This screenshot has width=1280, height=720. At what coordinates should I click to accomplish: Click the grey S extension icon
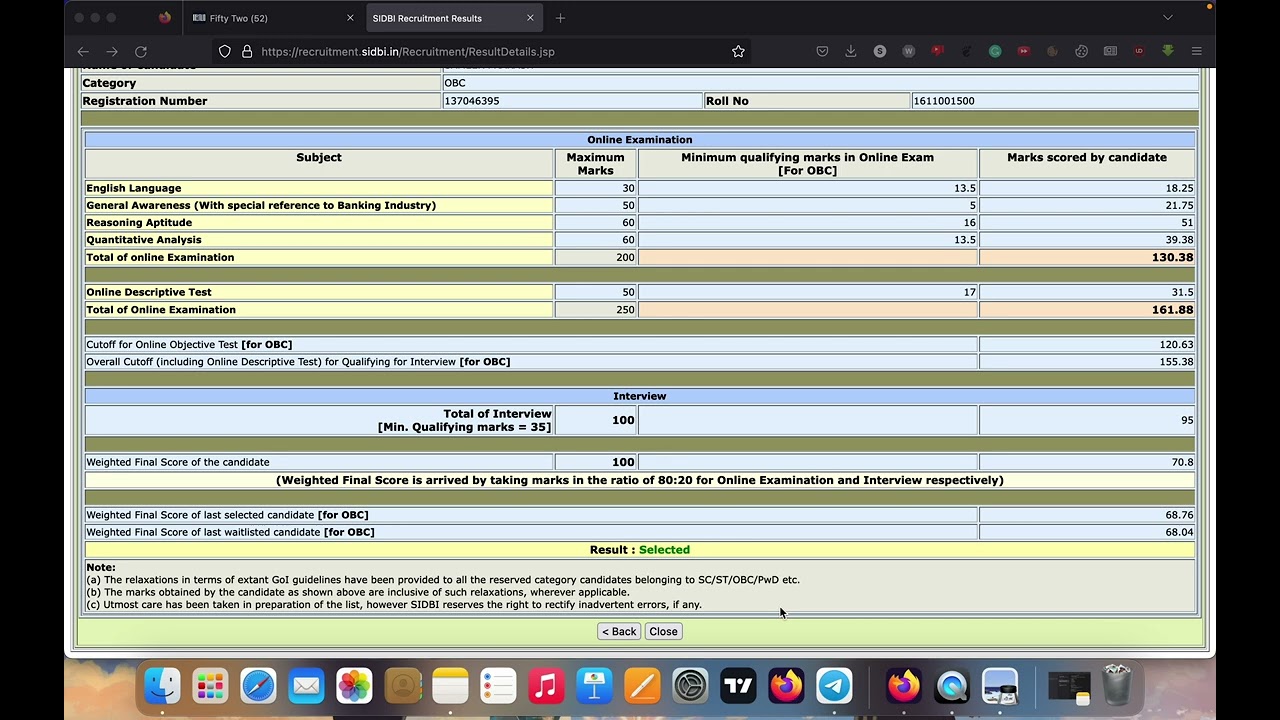(880, 51)
